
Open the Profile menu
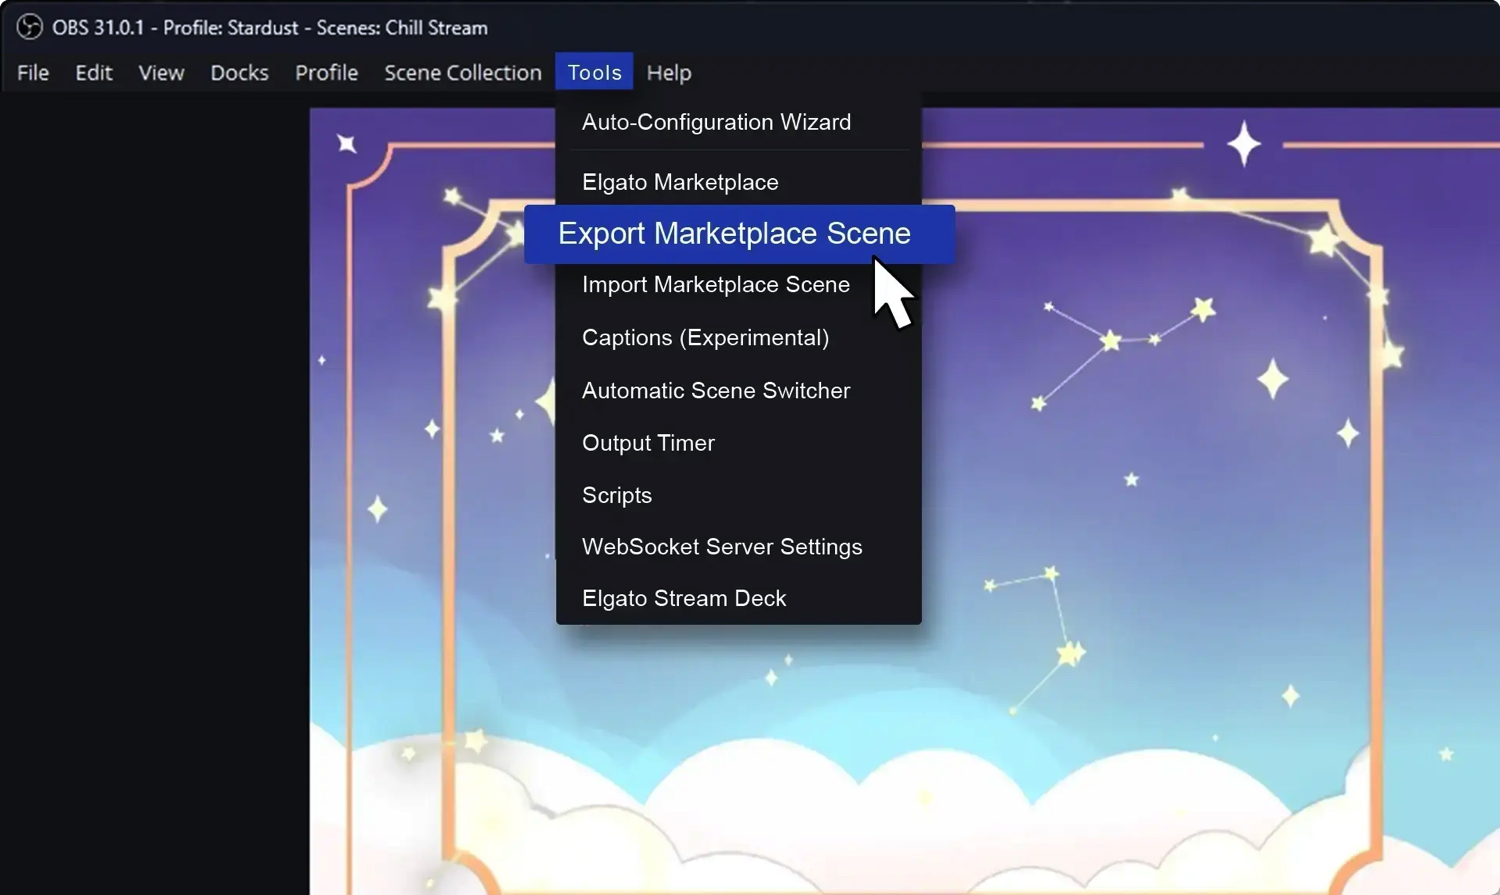(326, 72)
